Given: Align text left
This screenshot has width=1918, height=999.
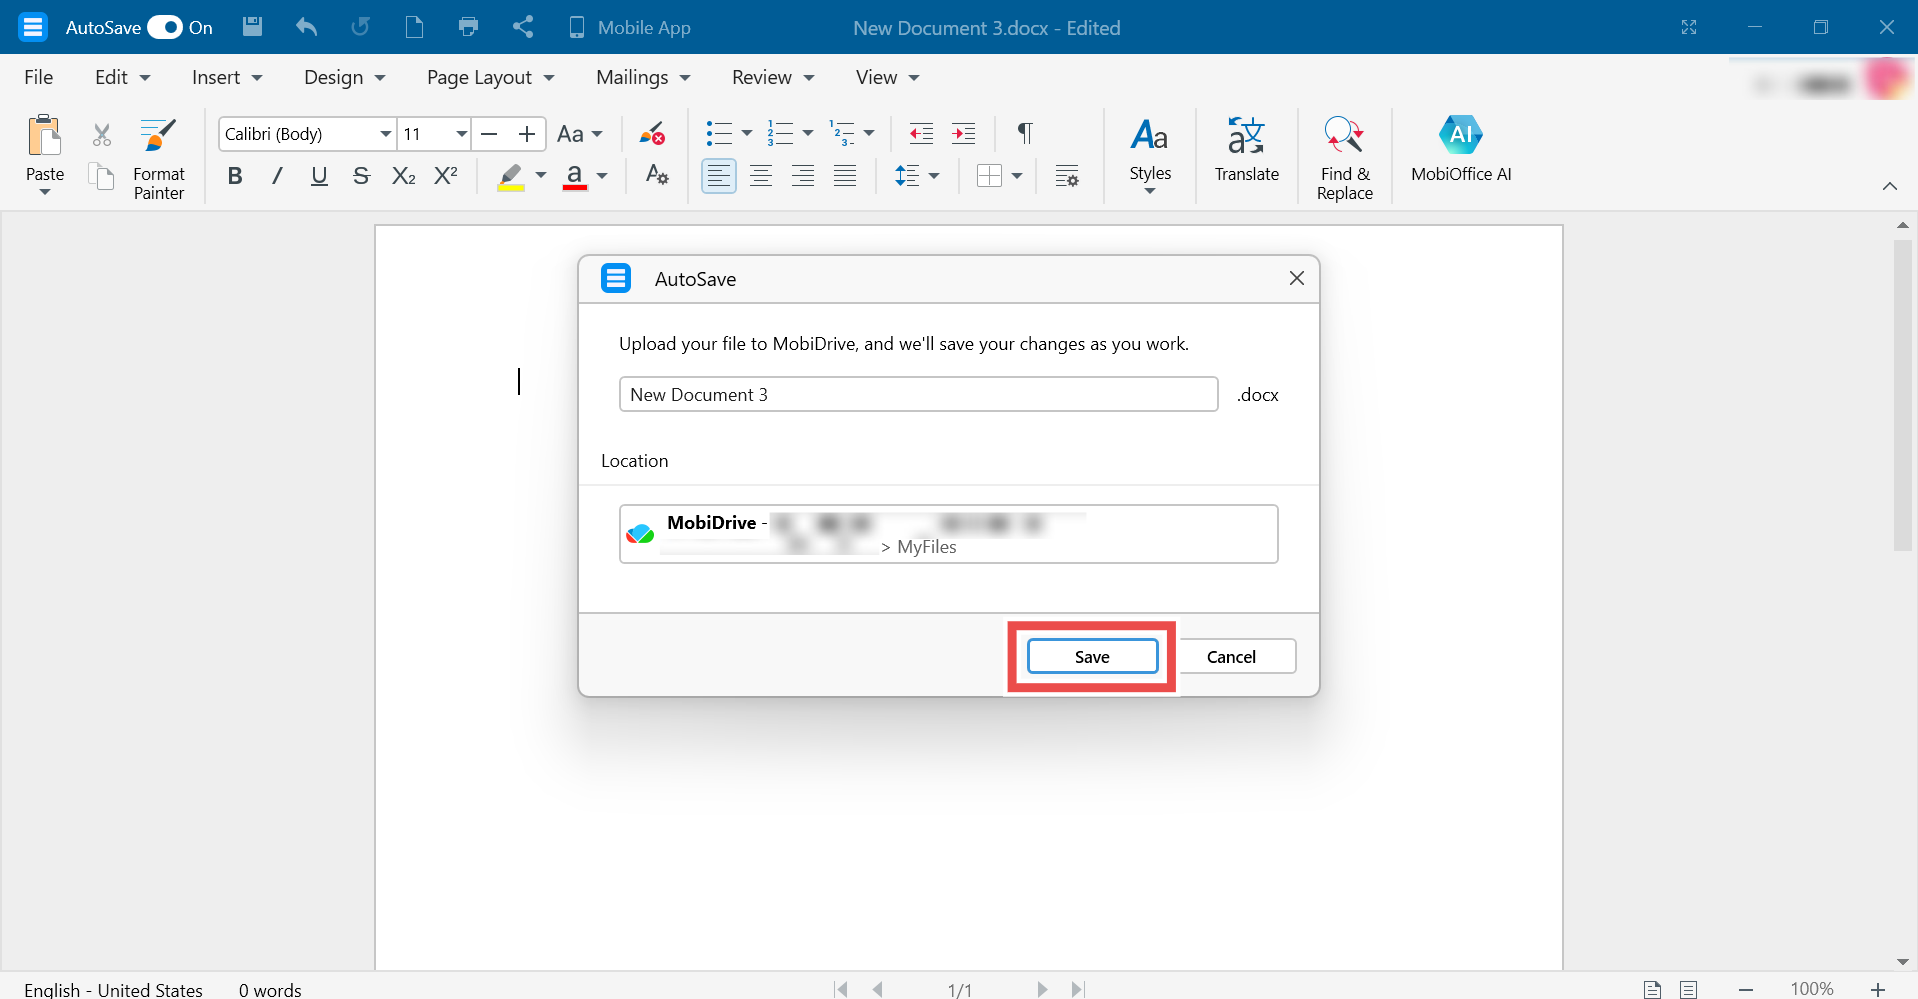Looking at the screenshot, I should (x=719, y=176).
